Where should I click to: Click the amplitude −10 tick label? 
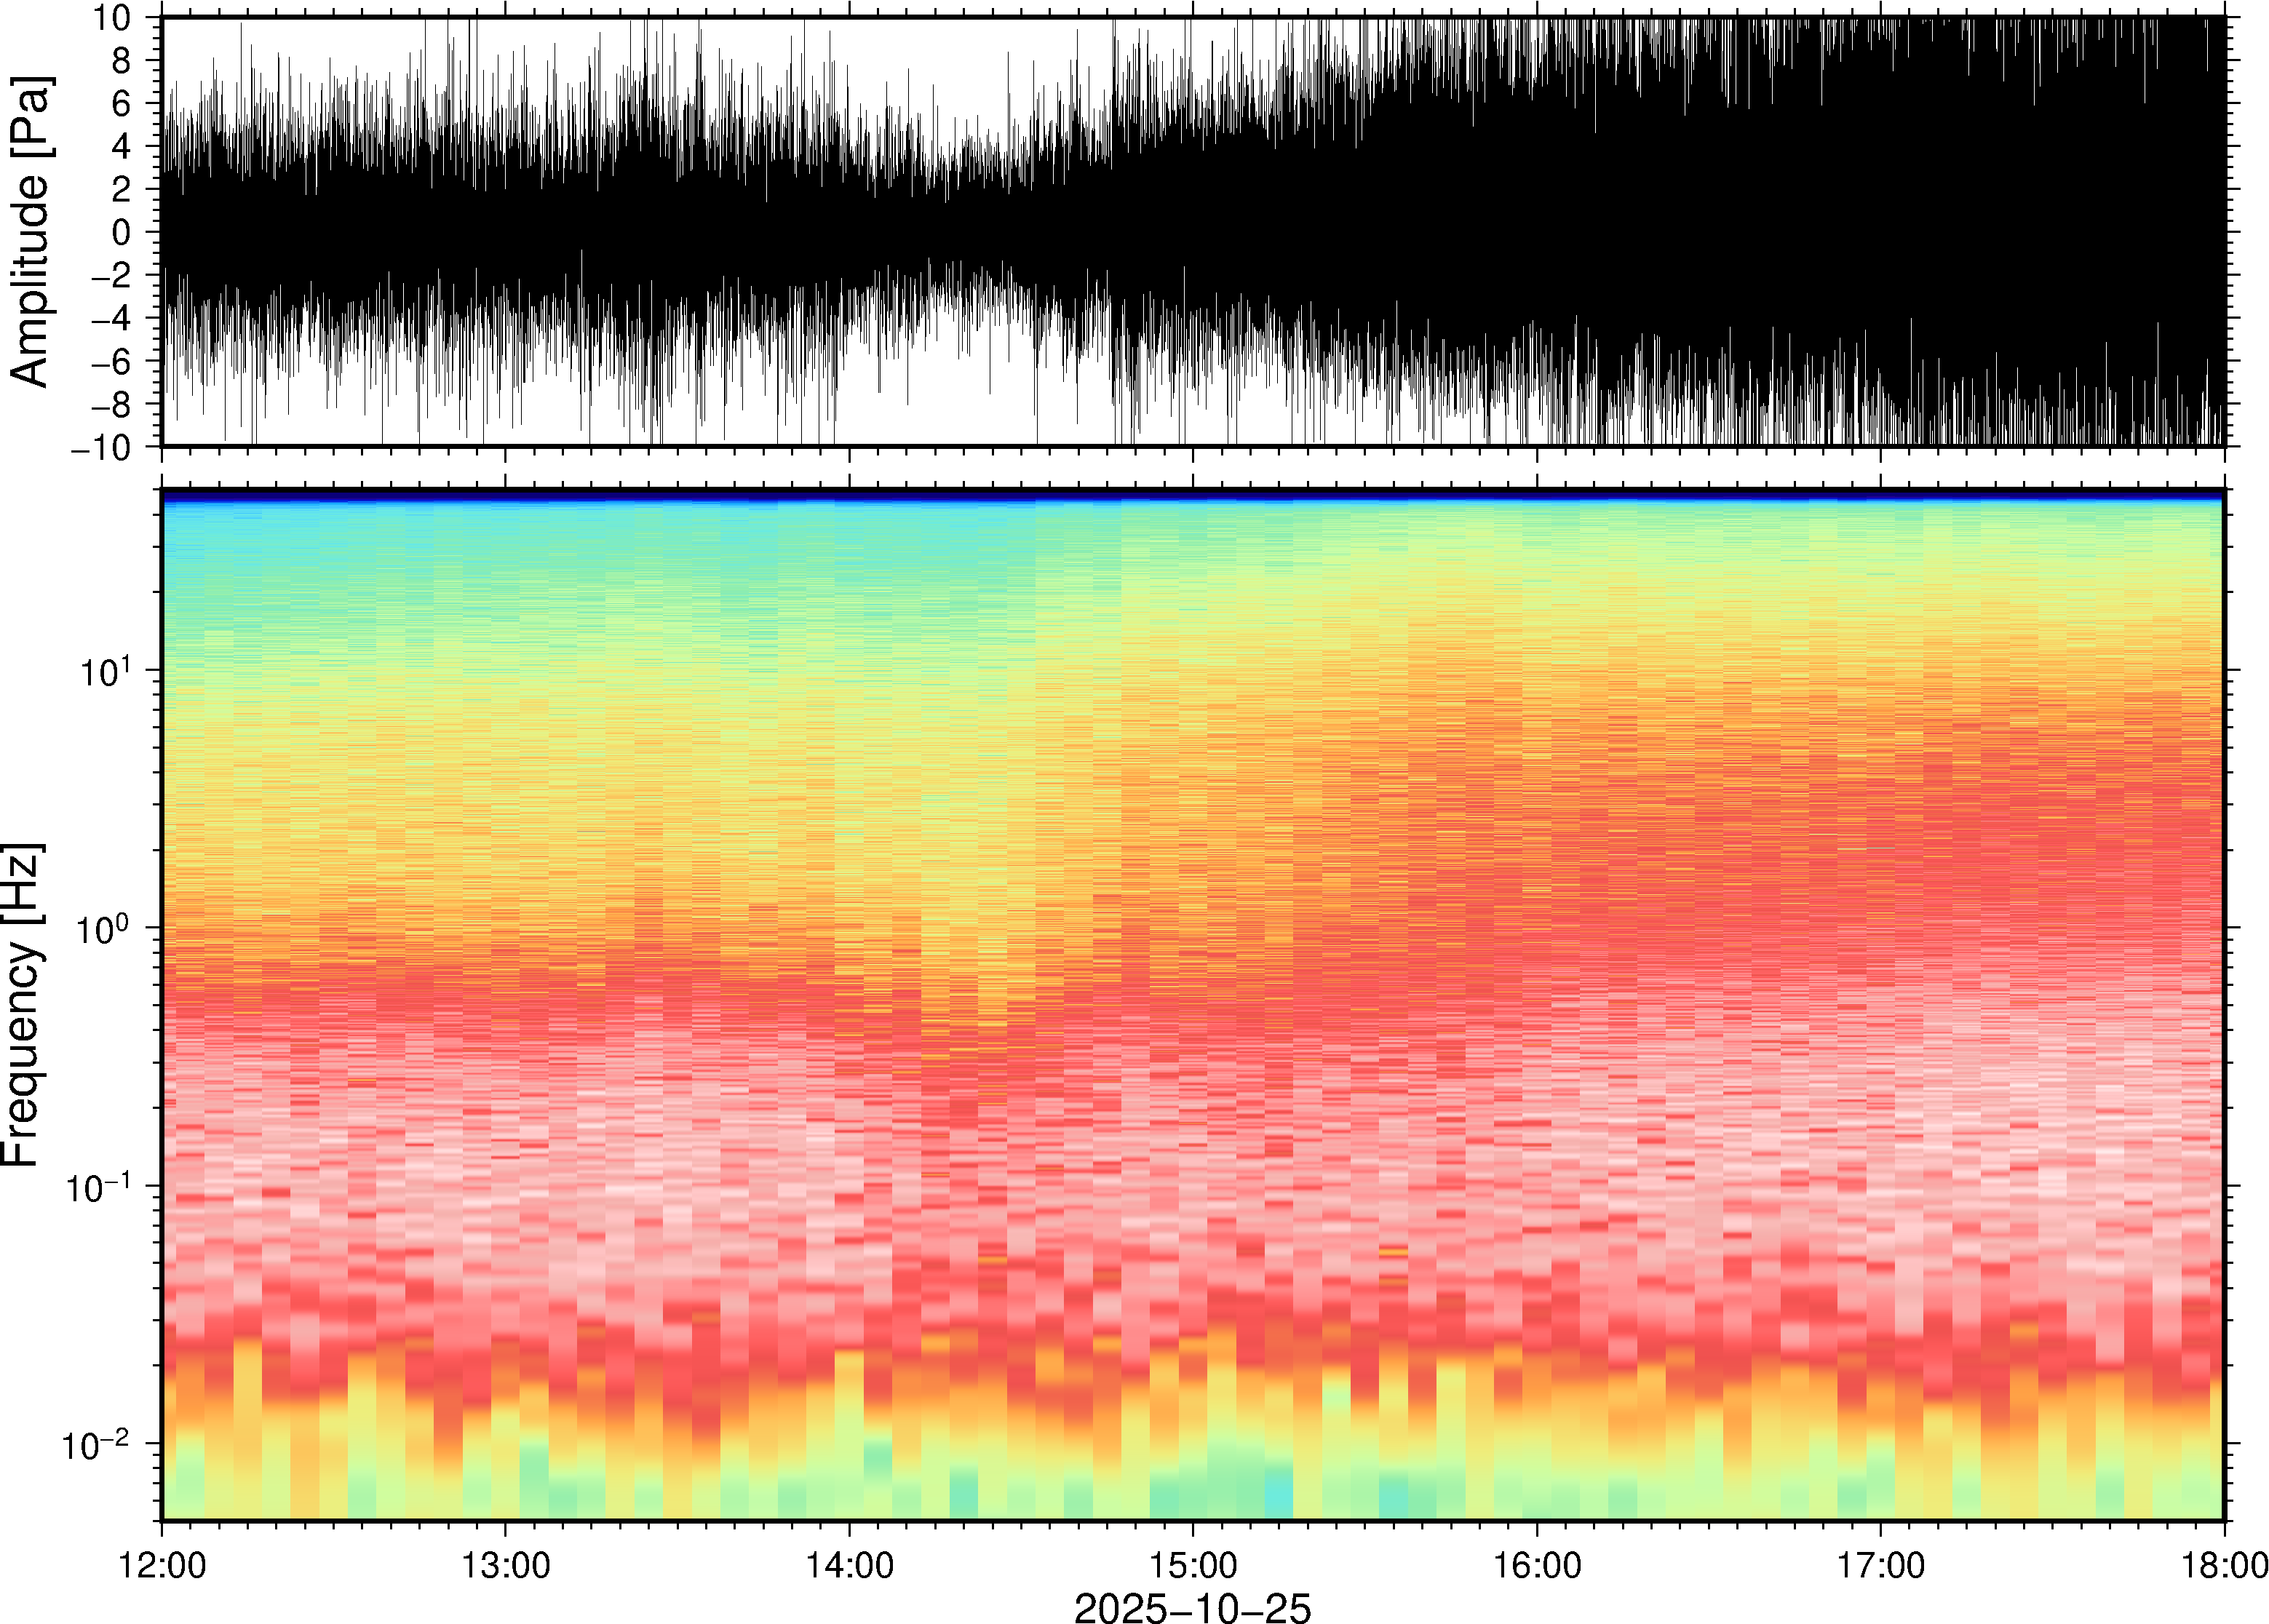point(100,448)
